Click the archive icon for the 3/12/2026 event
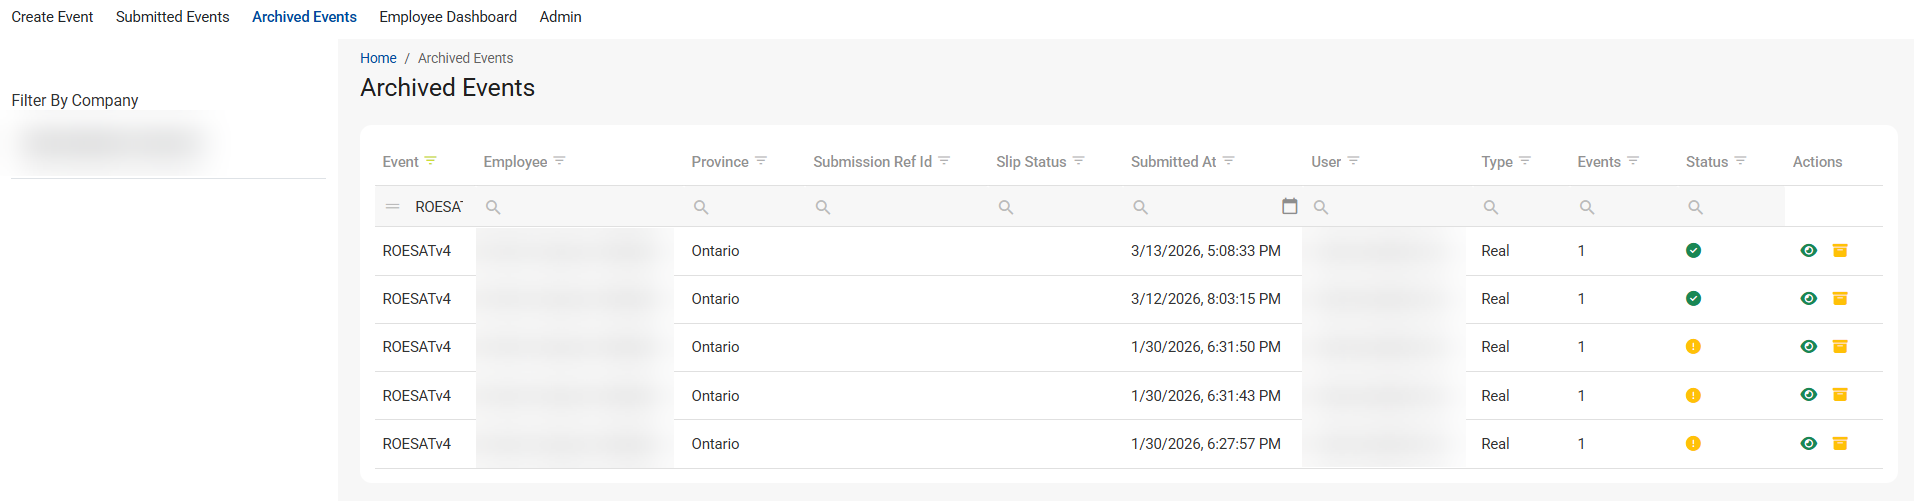 (x=1839, y=299)
